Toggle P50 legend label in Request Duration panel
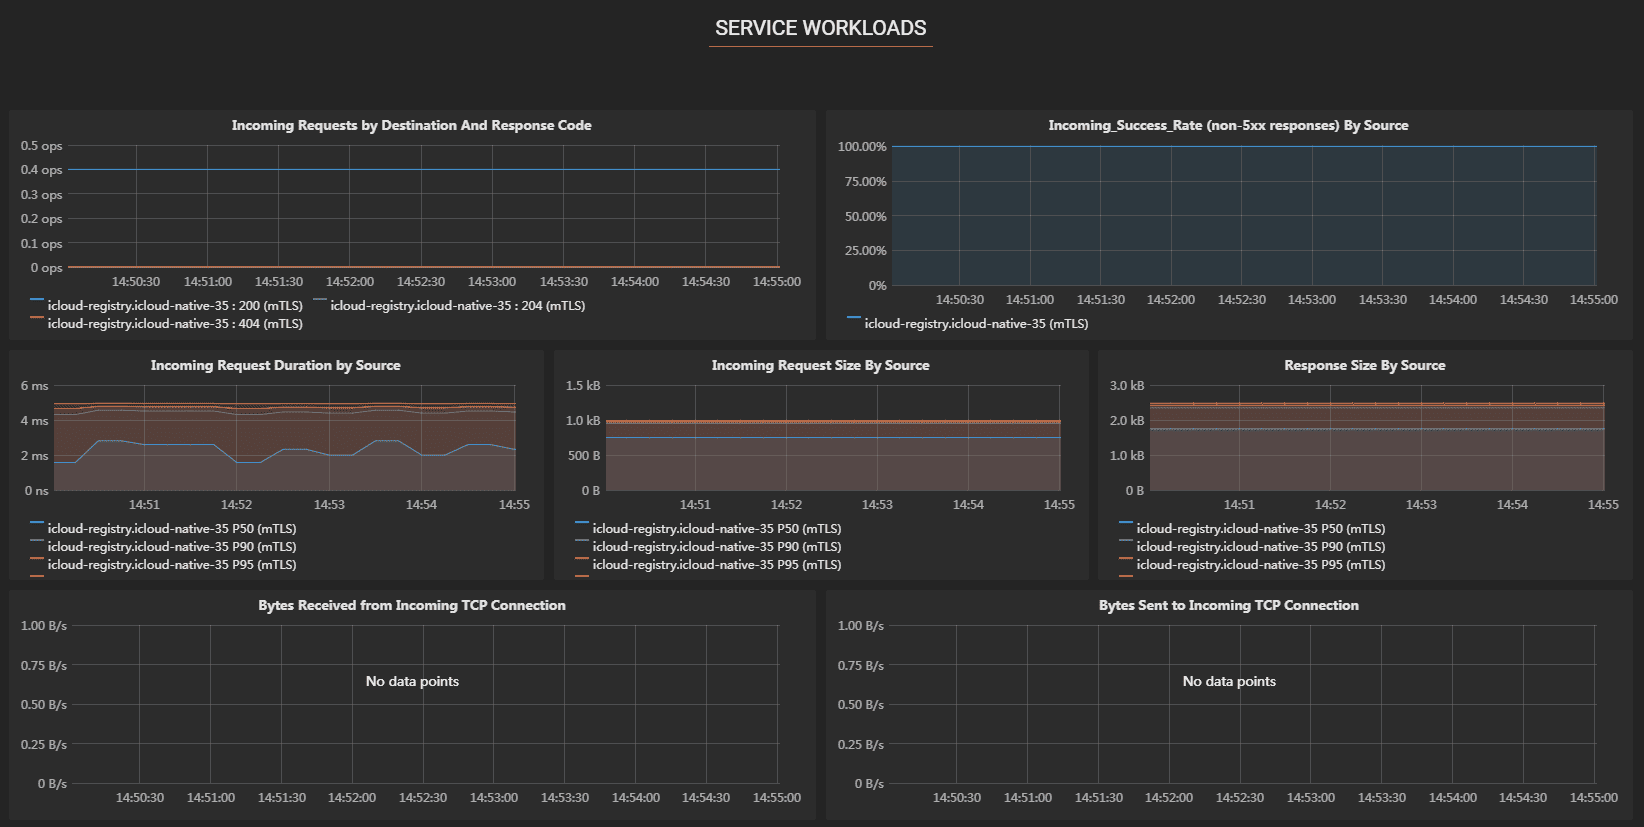Screen dimensions: 1644x827 point(172,529)
